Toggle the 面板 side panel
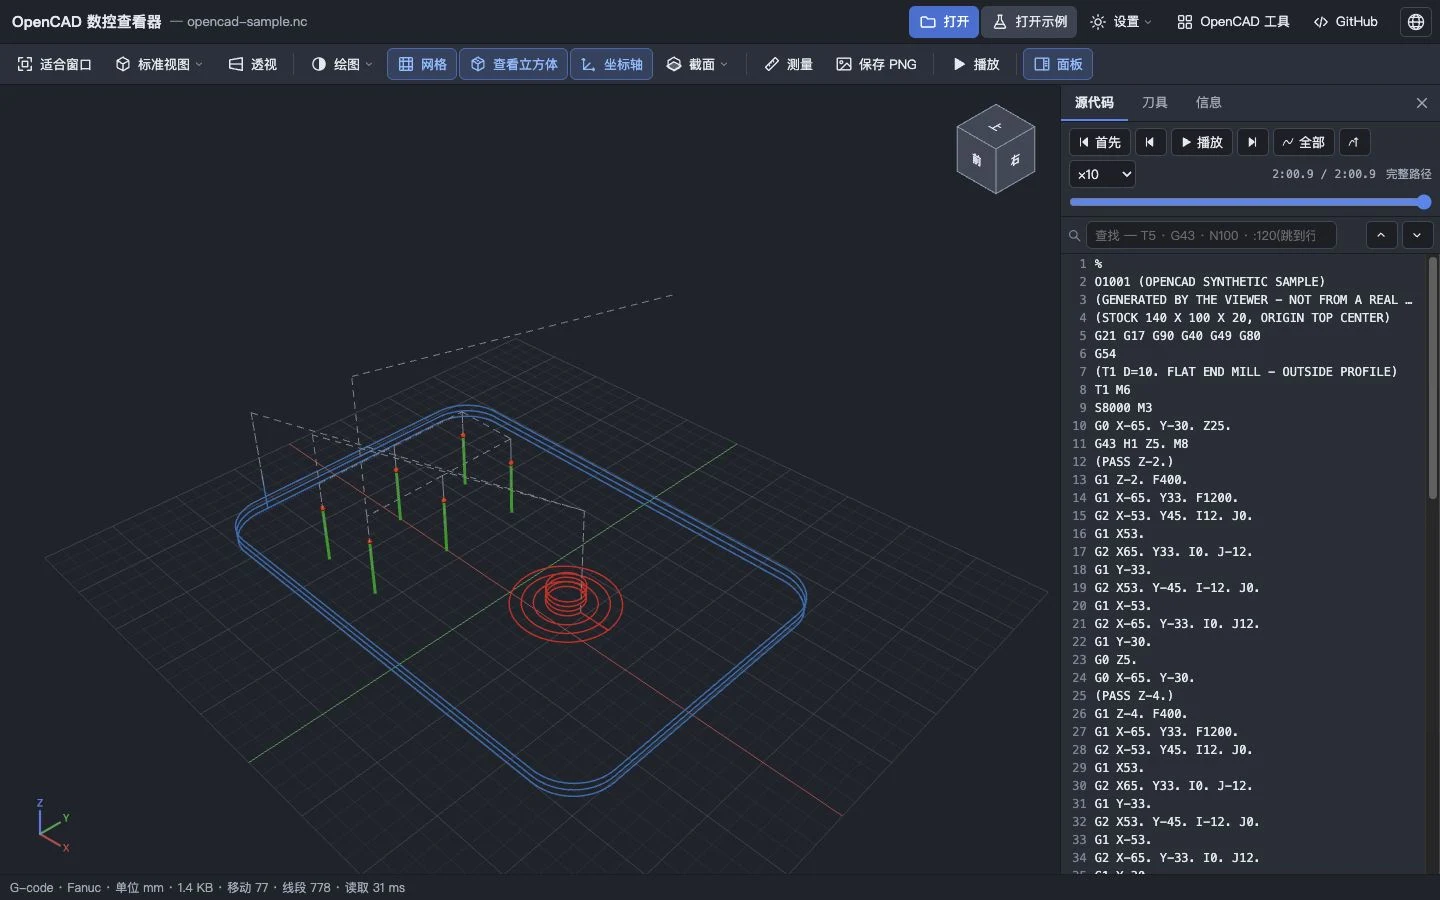This screenshot has height=900, width=1440. [x=1057, y=64]
